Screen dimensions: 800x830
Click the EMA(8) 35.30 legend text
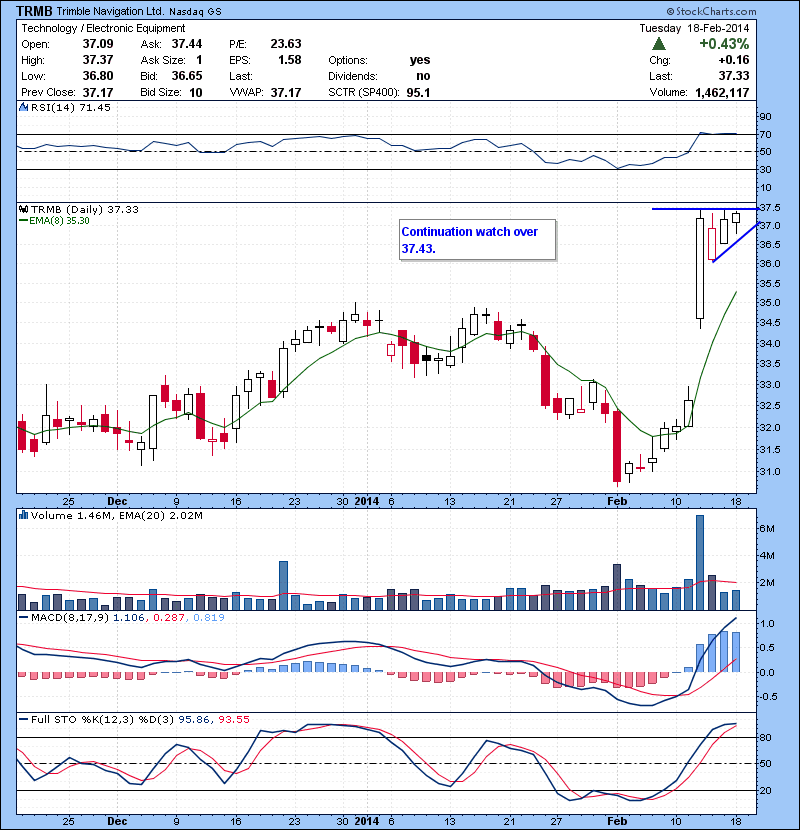click(x=59, y=221)
